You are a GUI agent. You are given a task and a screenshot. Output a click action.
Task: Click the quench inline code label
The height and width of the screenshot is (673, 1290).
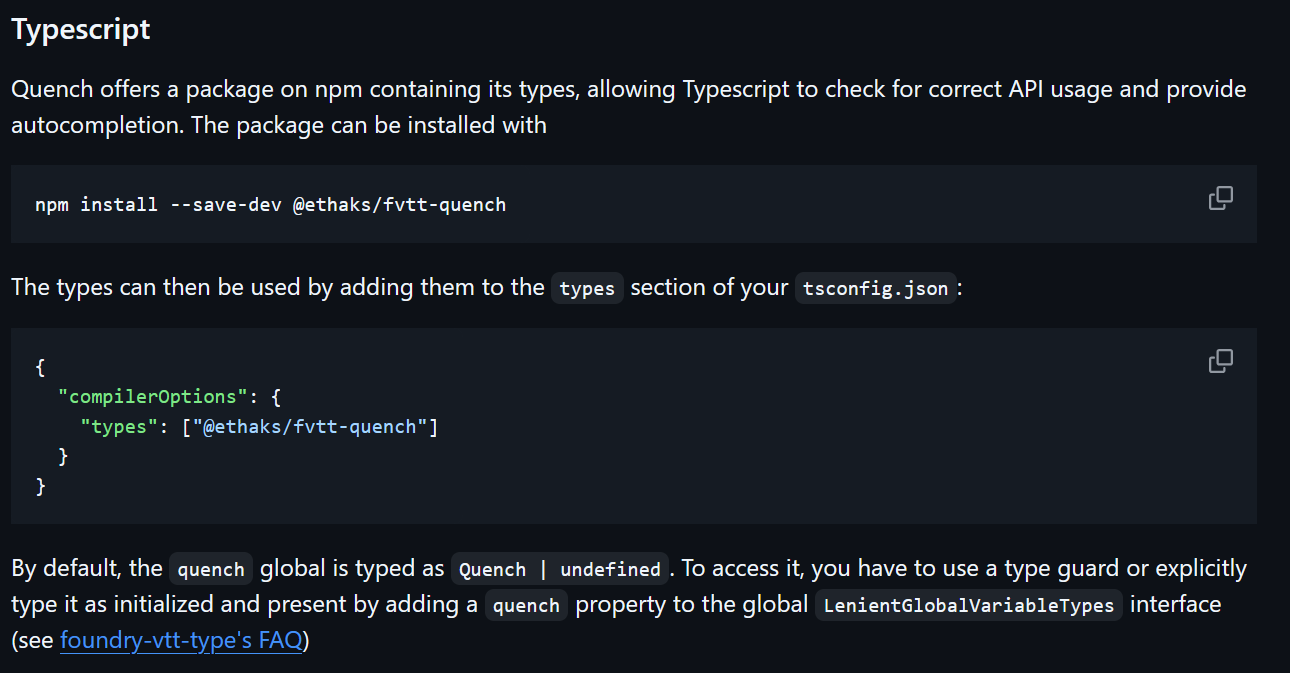coord(210,568)
